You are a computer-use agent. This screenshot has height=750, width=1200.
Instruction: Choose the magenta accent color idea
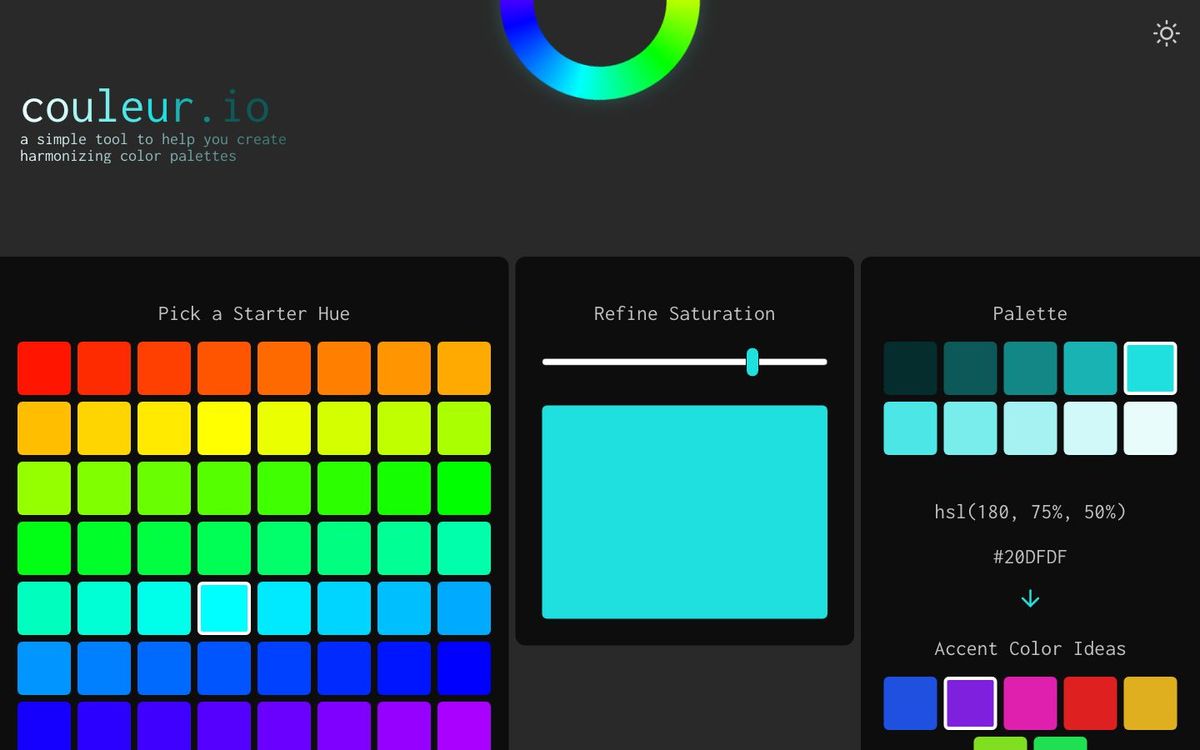pyautogui.click(x=1030, y=703)
